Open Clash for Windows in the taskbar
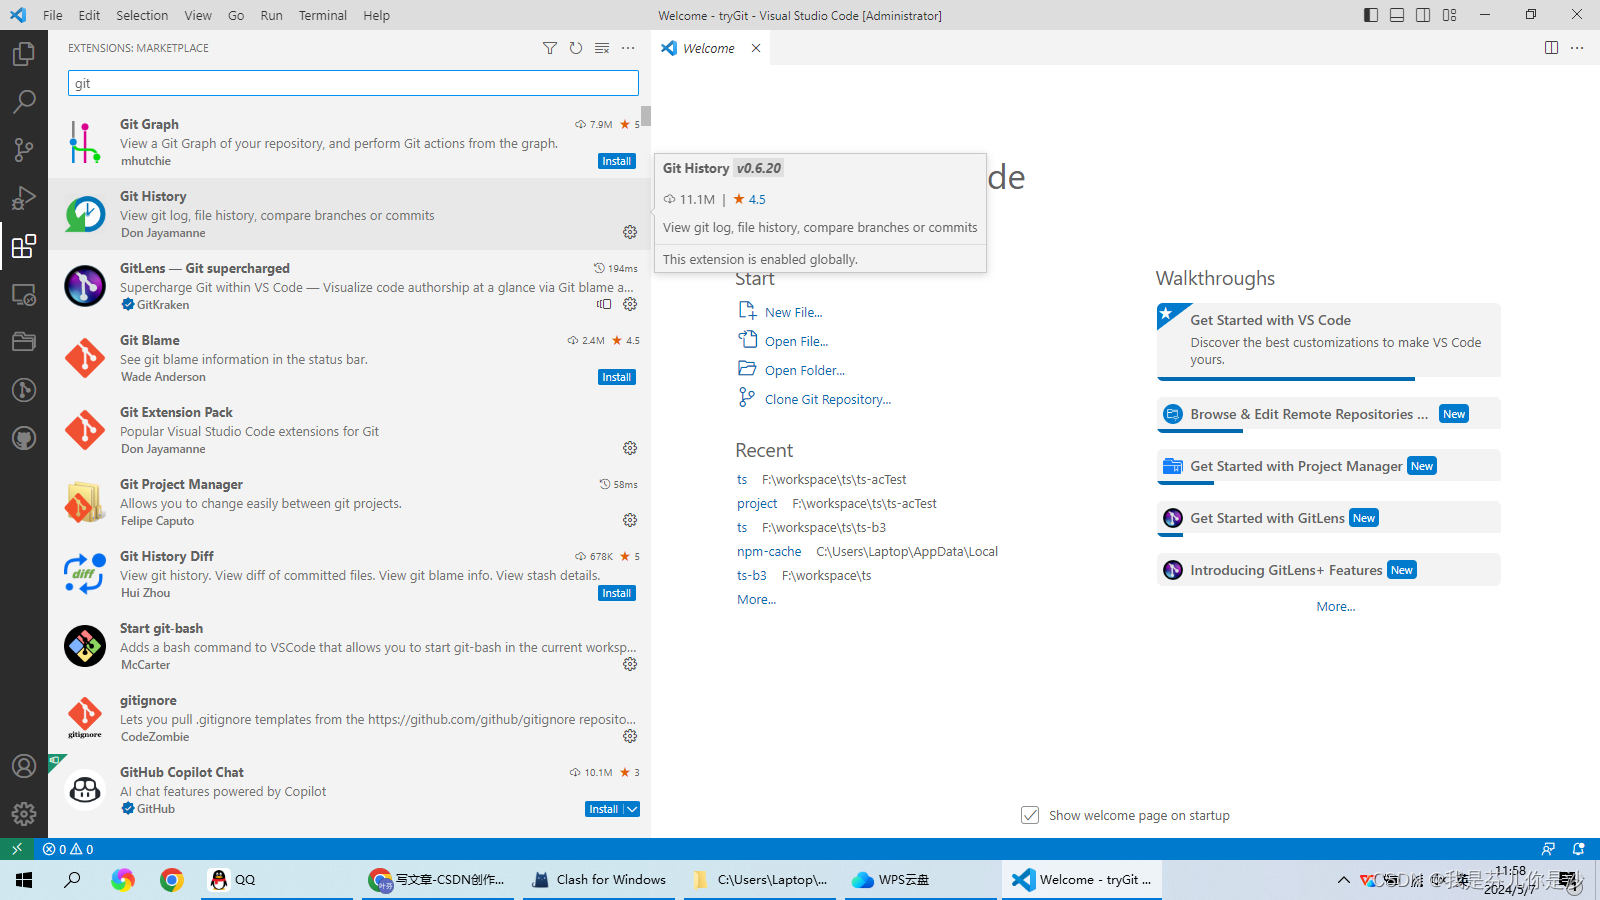The width and height of the screenshot is (1600, 900). [x=599, y=880]
